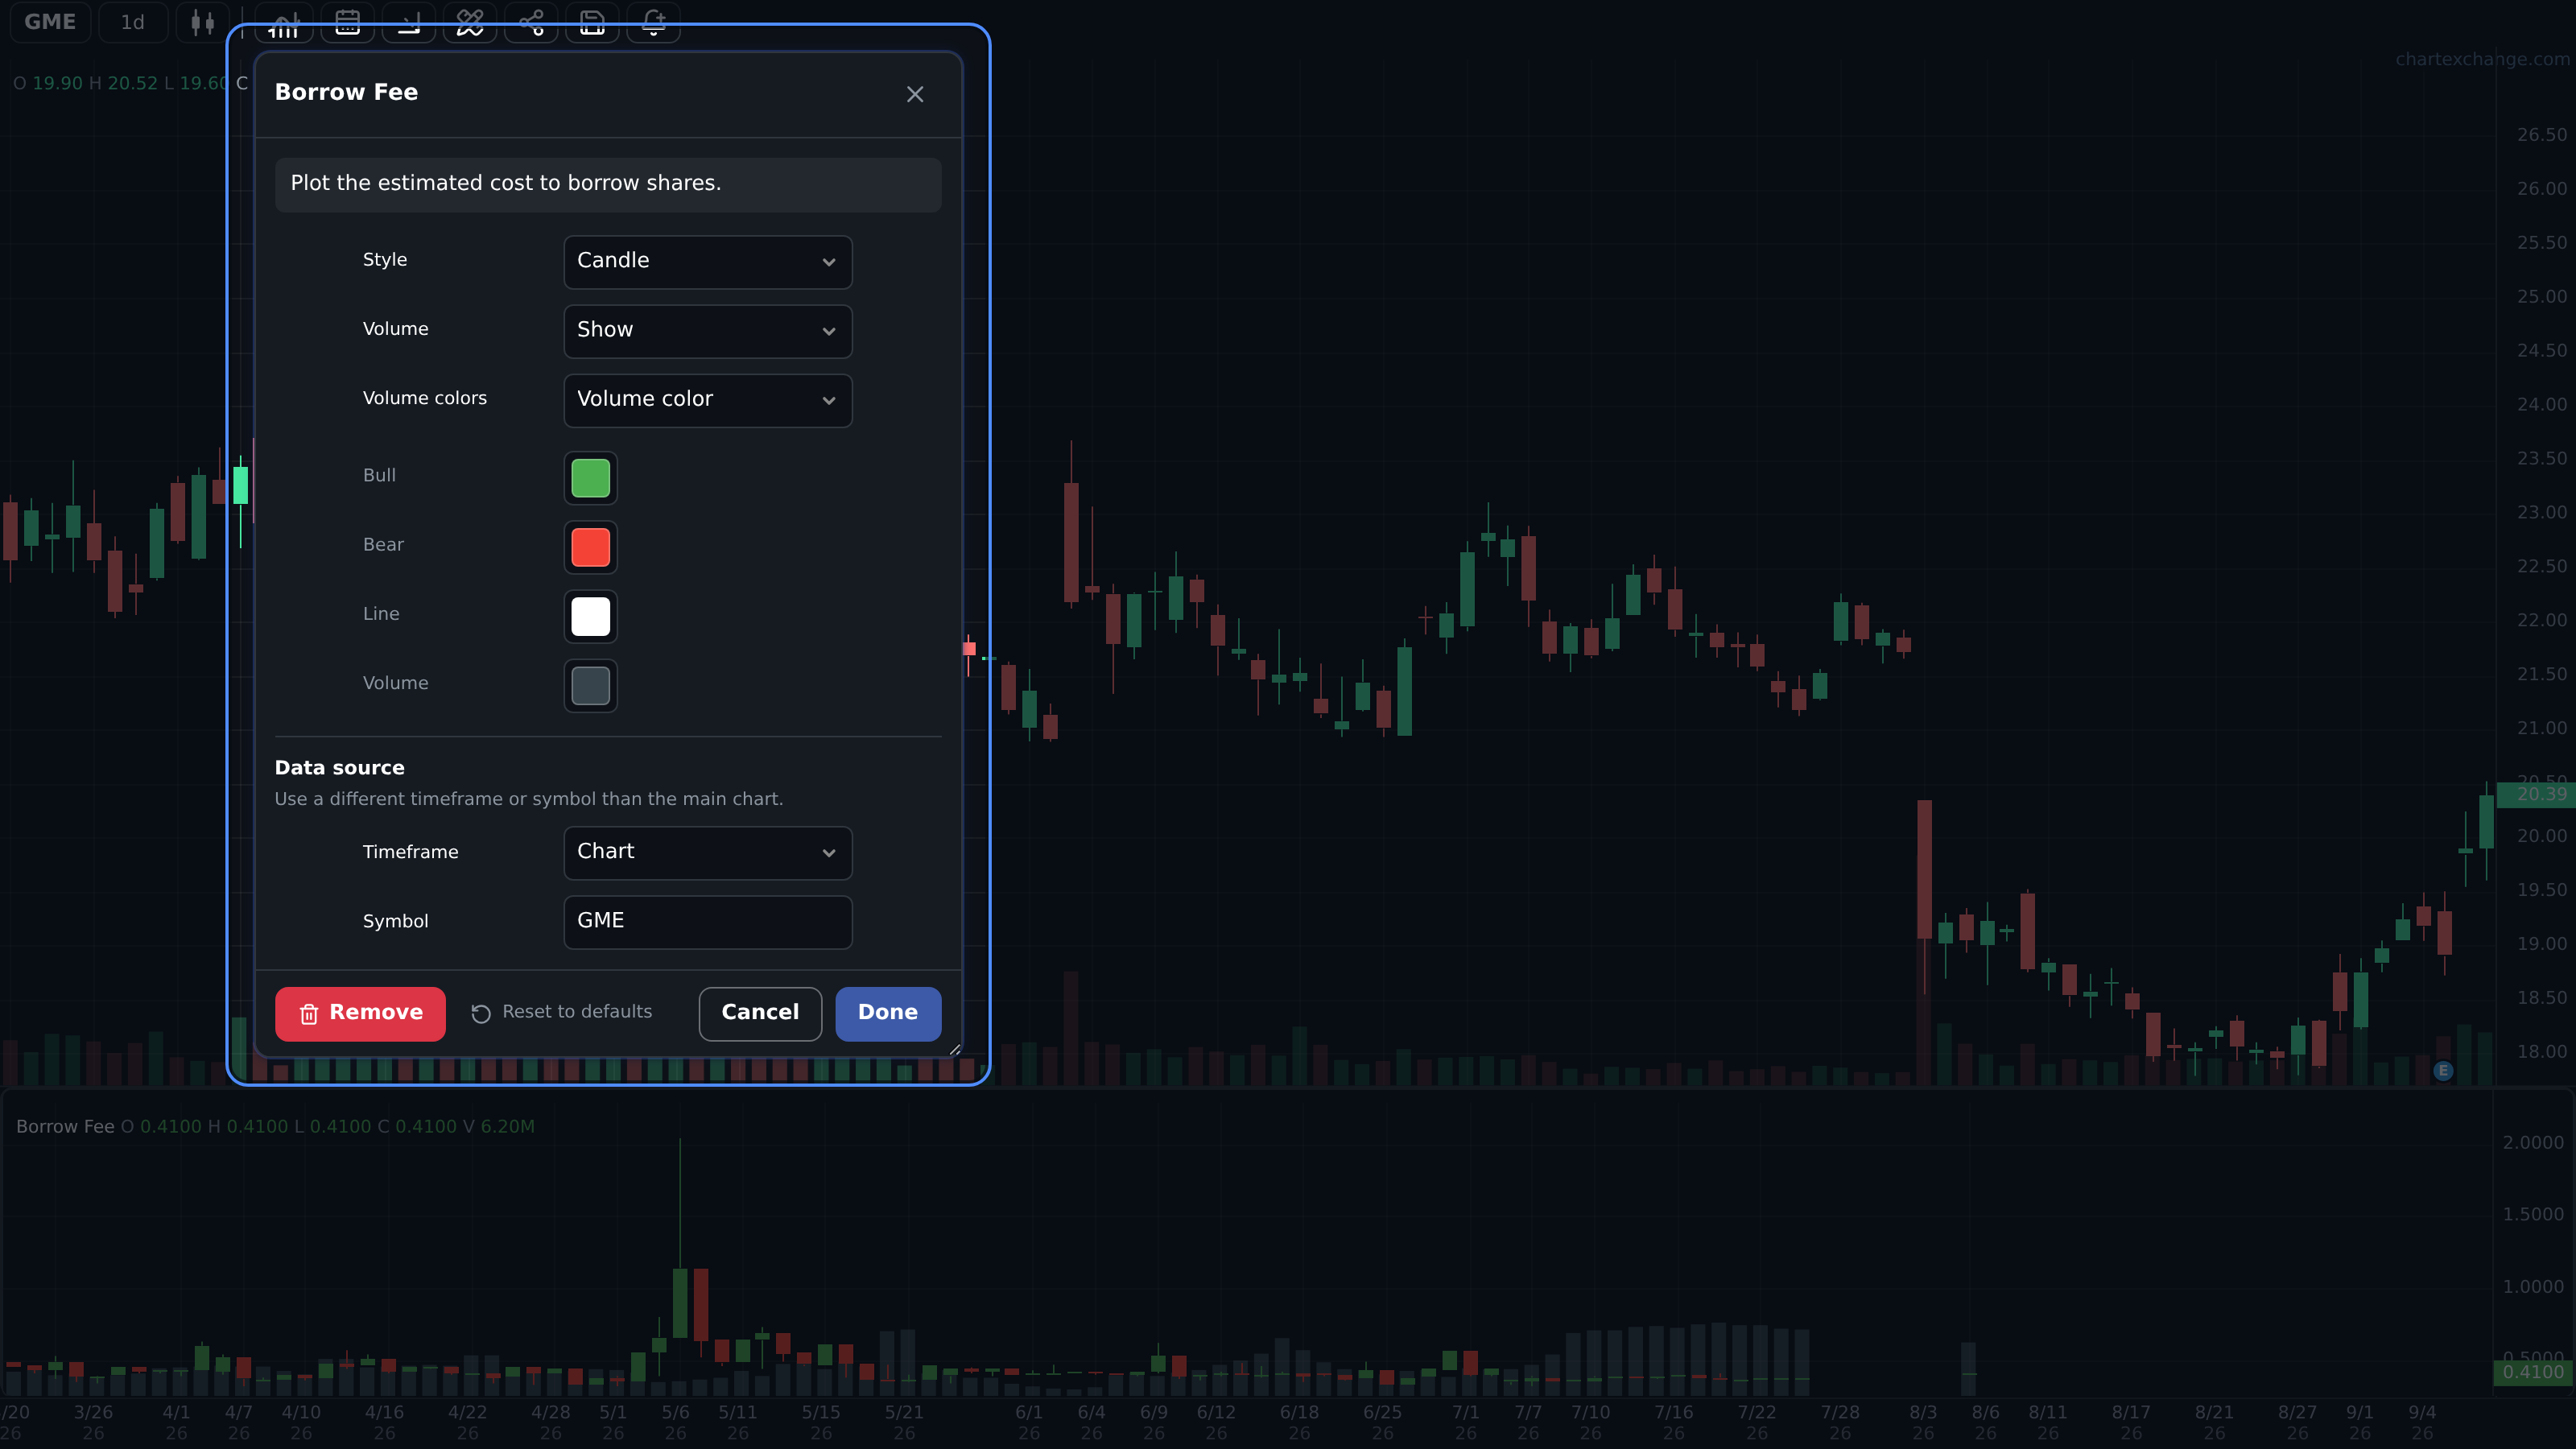The width and height of the screenshot is (2576, 1449).
Task: Open the indicators icon in toolbar
Action: click(x=284, y=22)
